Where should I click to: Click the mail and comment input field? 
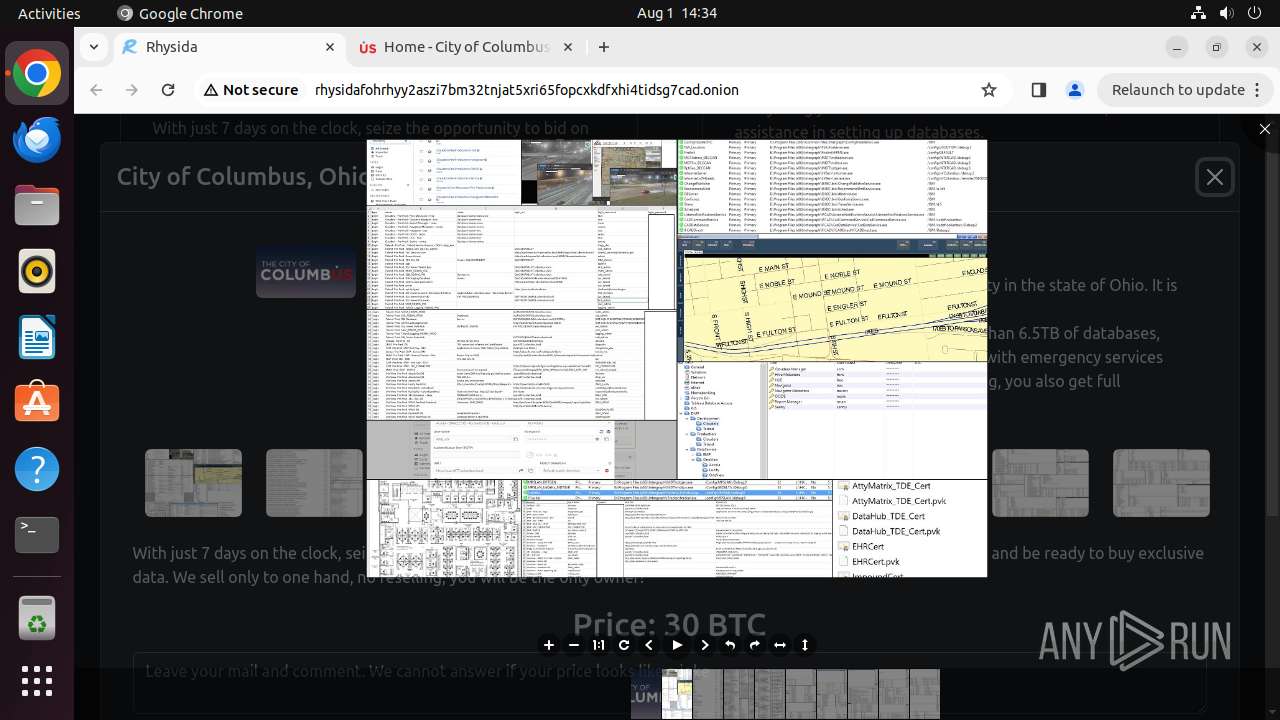669,683
